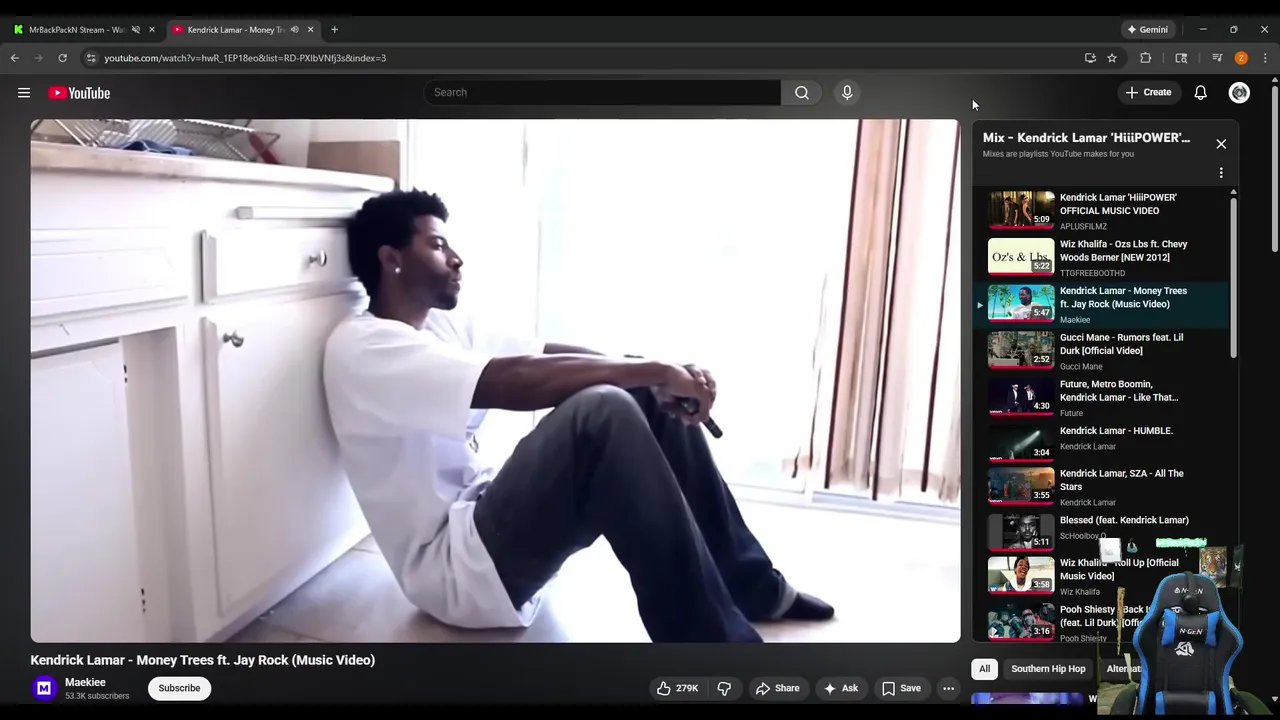Go back in browser history
This screenshot has height=720, width=1280.
pos(15,58)
